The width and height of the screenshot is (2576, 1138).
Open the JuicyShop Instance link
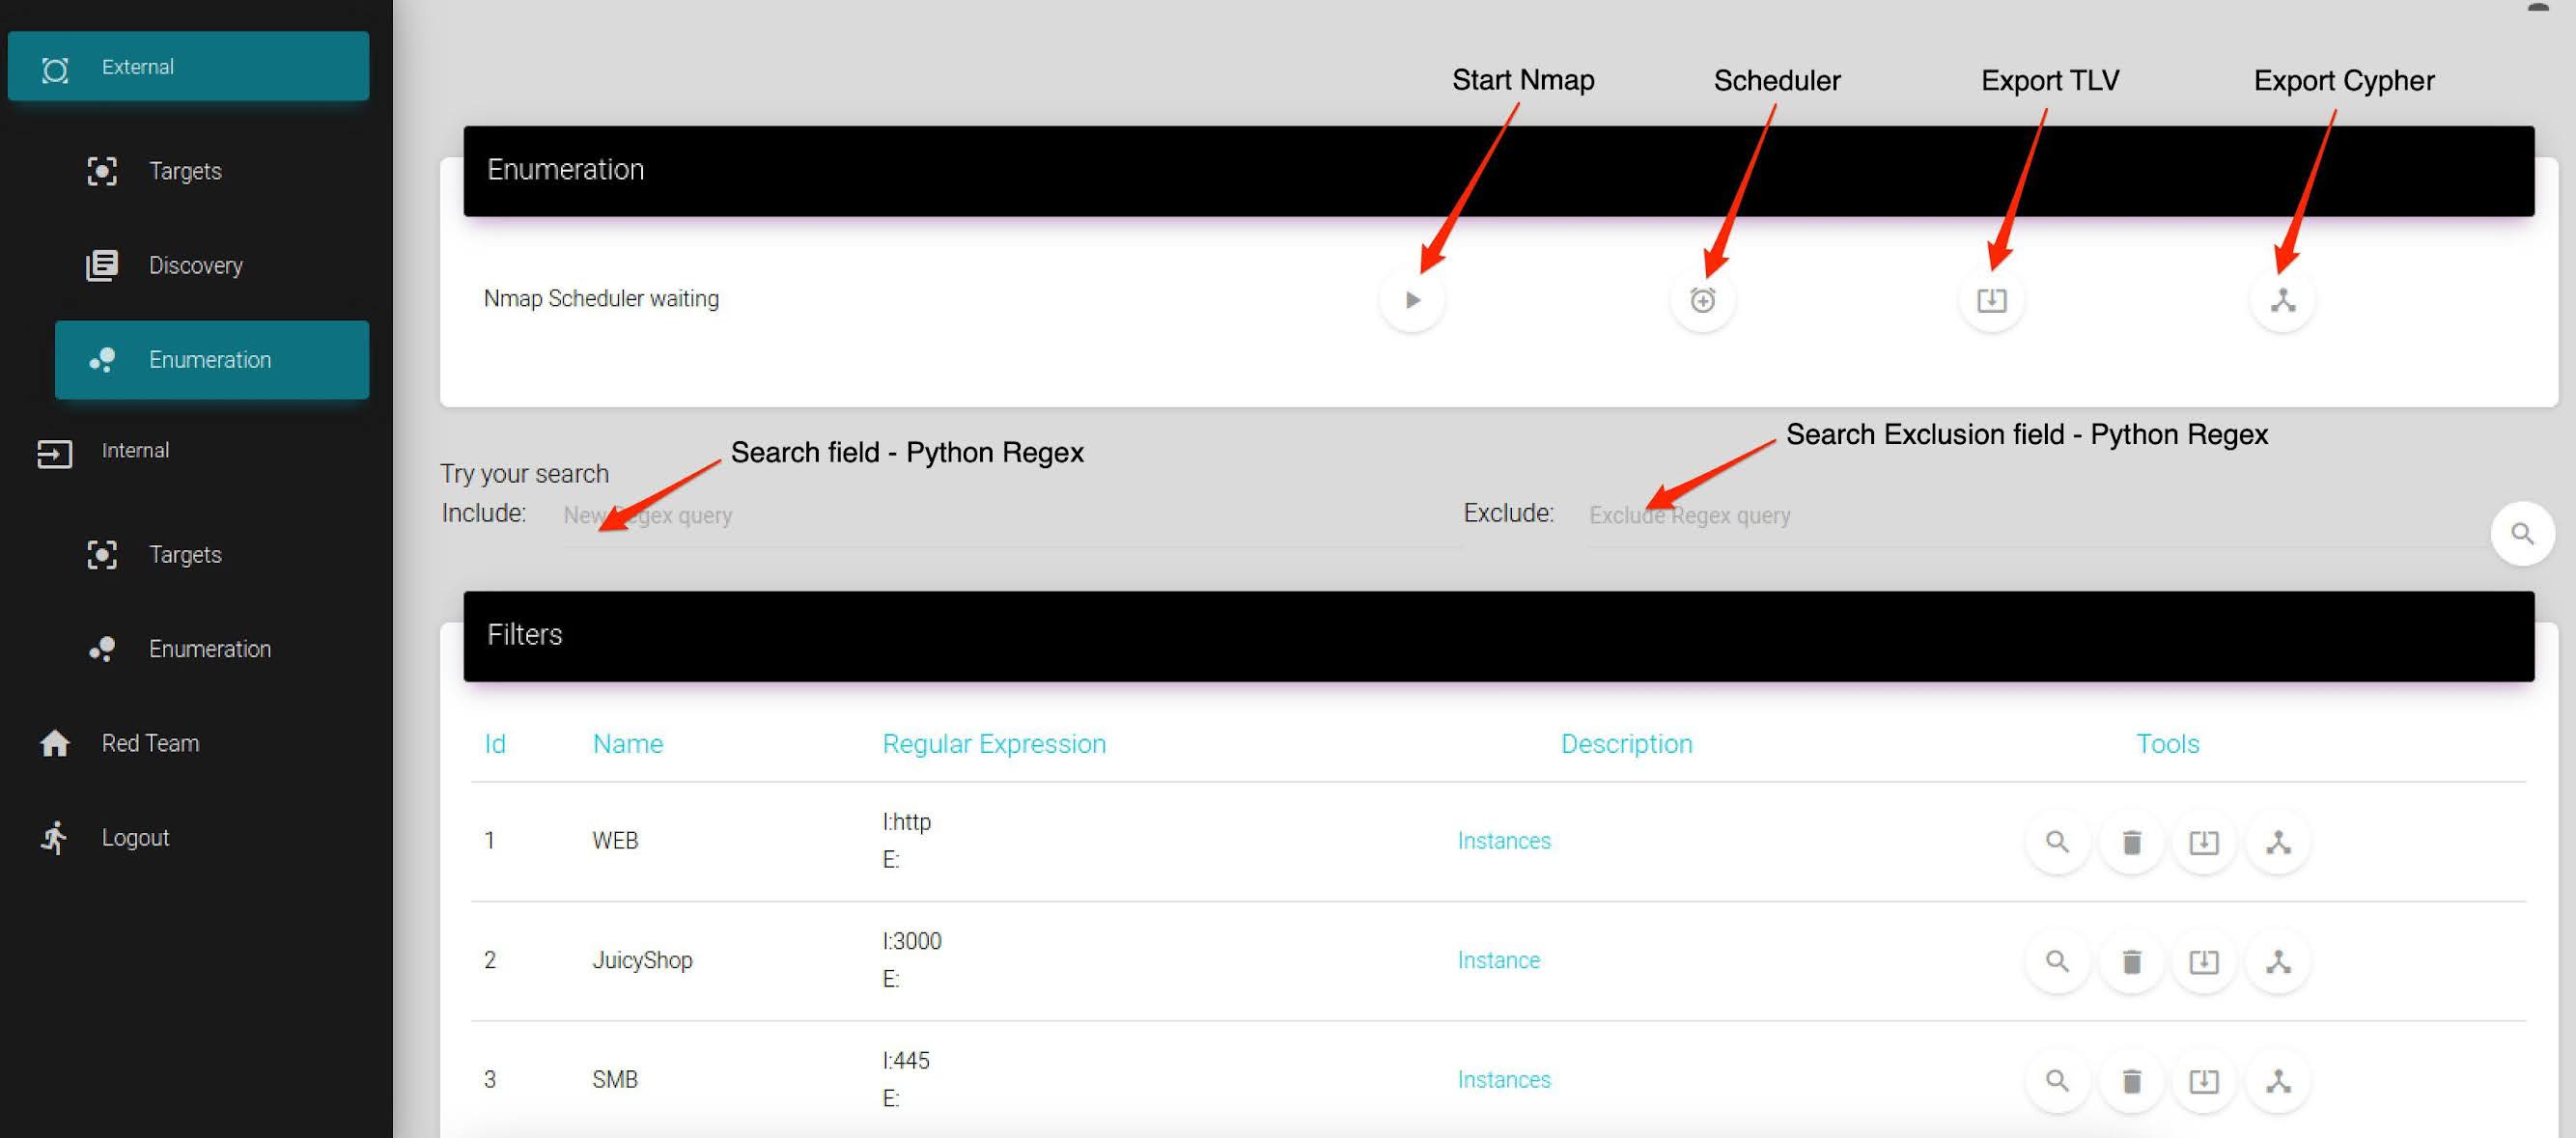click(x=1498, y=960)
